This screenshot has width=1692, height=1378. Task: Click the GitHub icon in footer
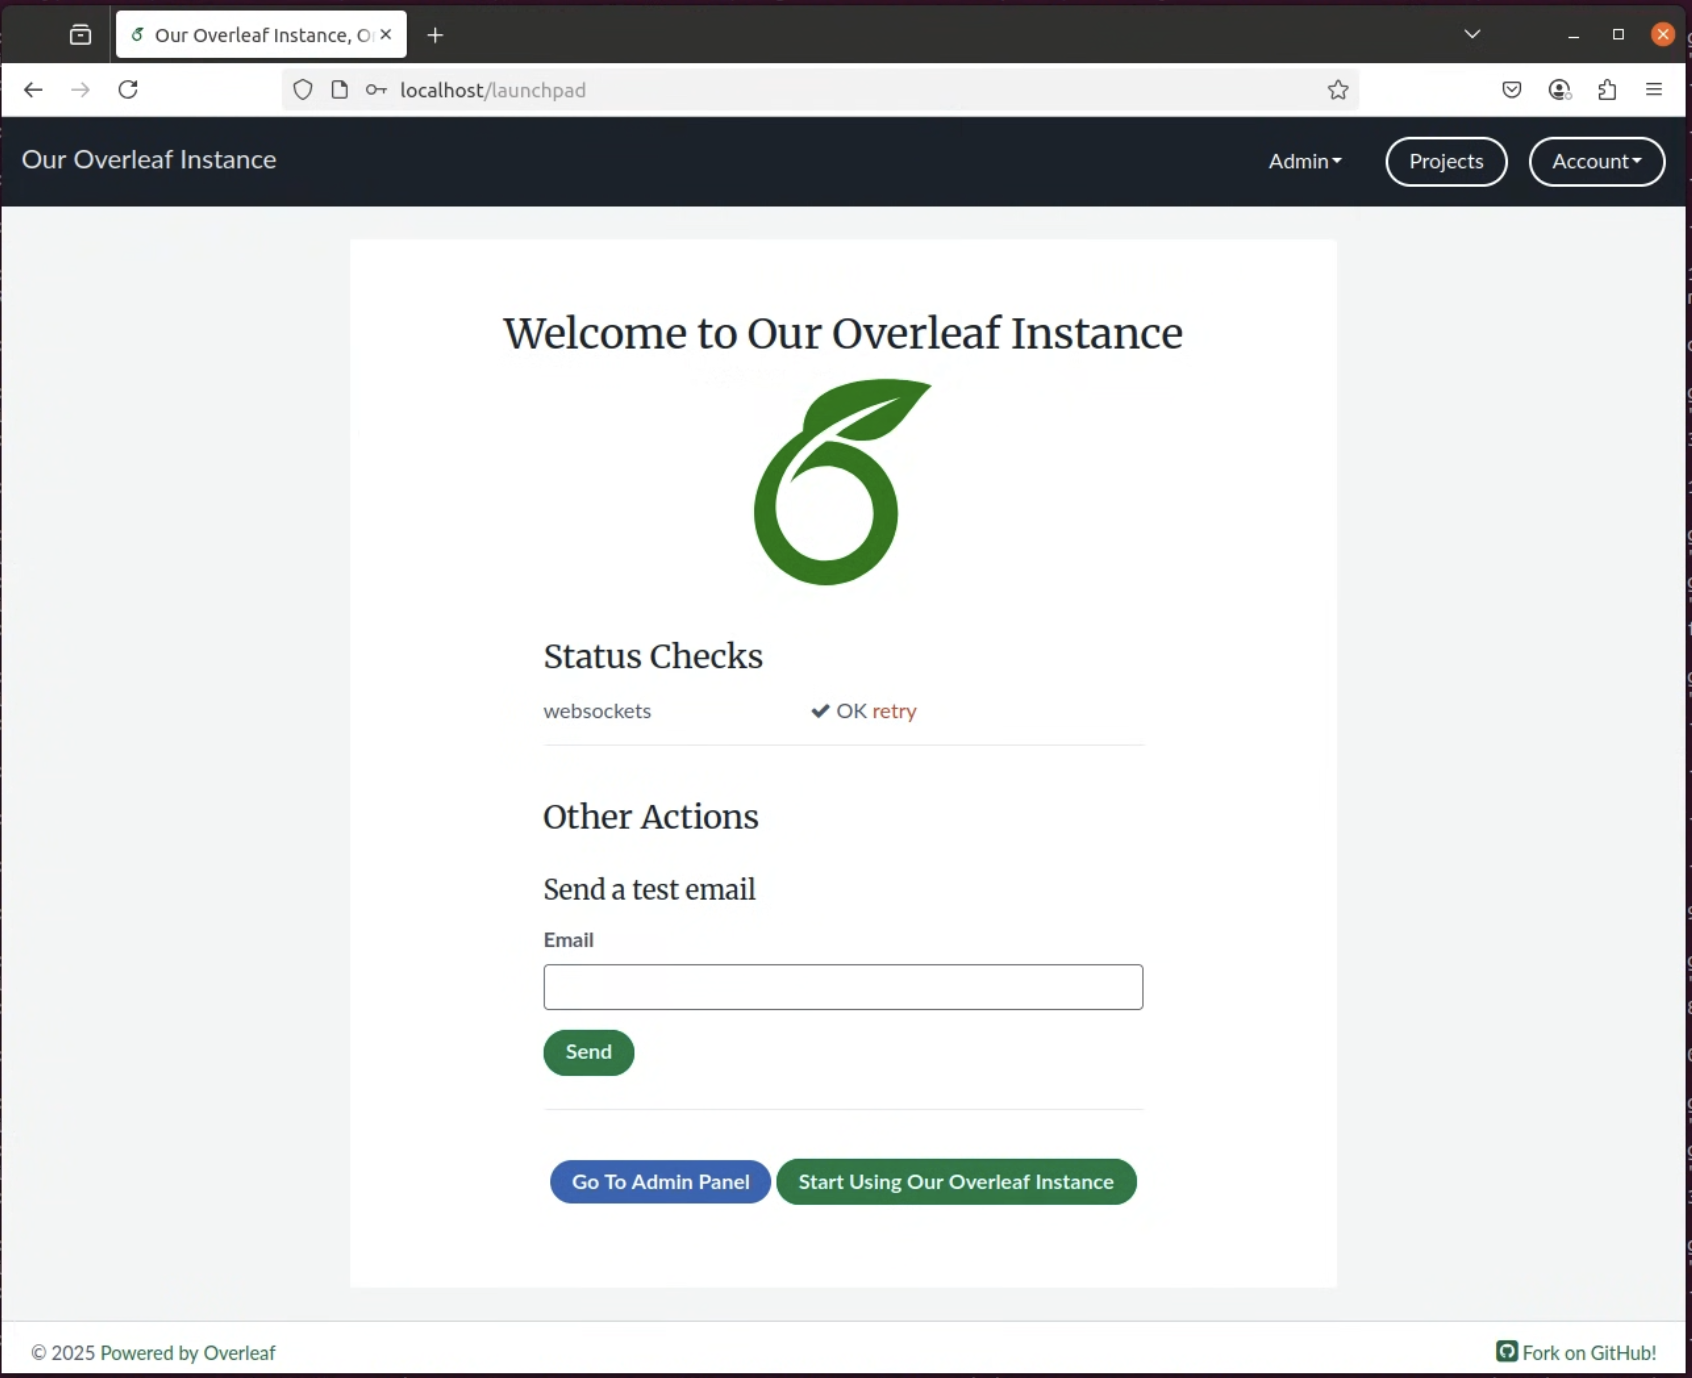pos(1506,1352)
